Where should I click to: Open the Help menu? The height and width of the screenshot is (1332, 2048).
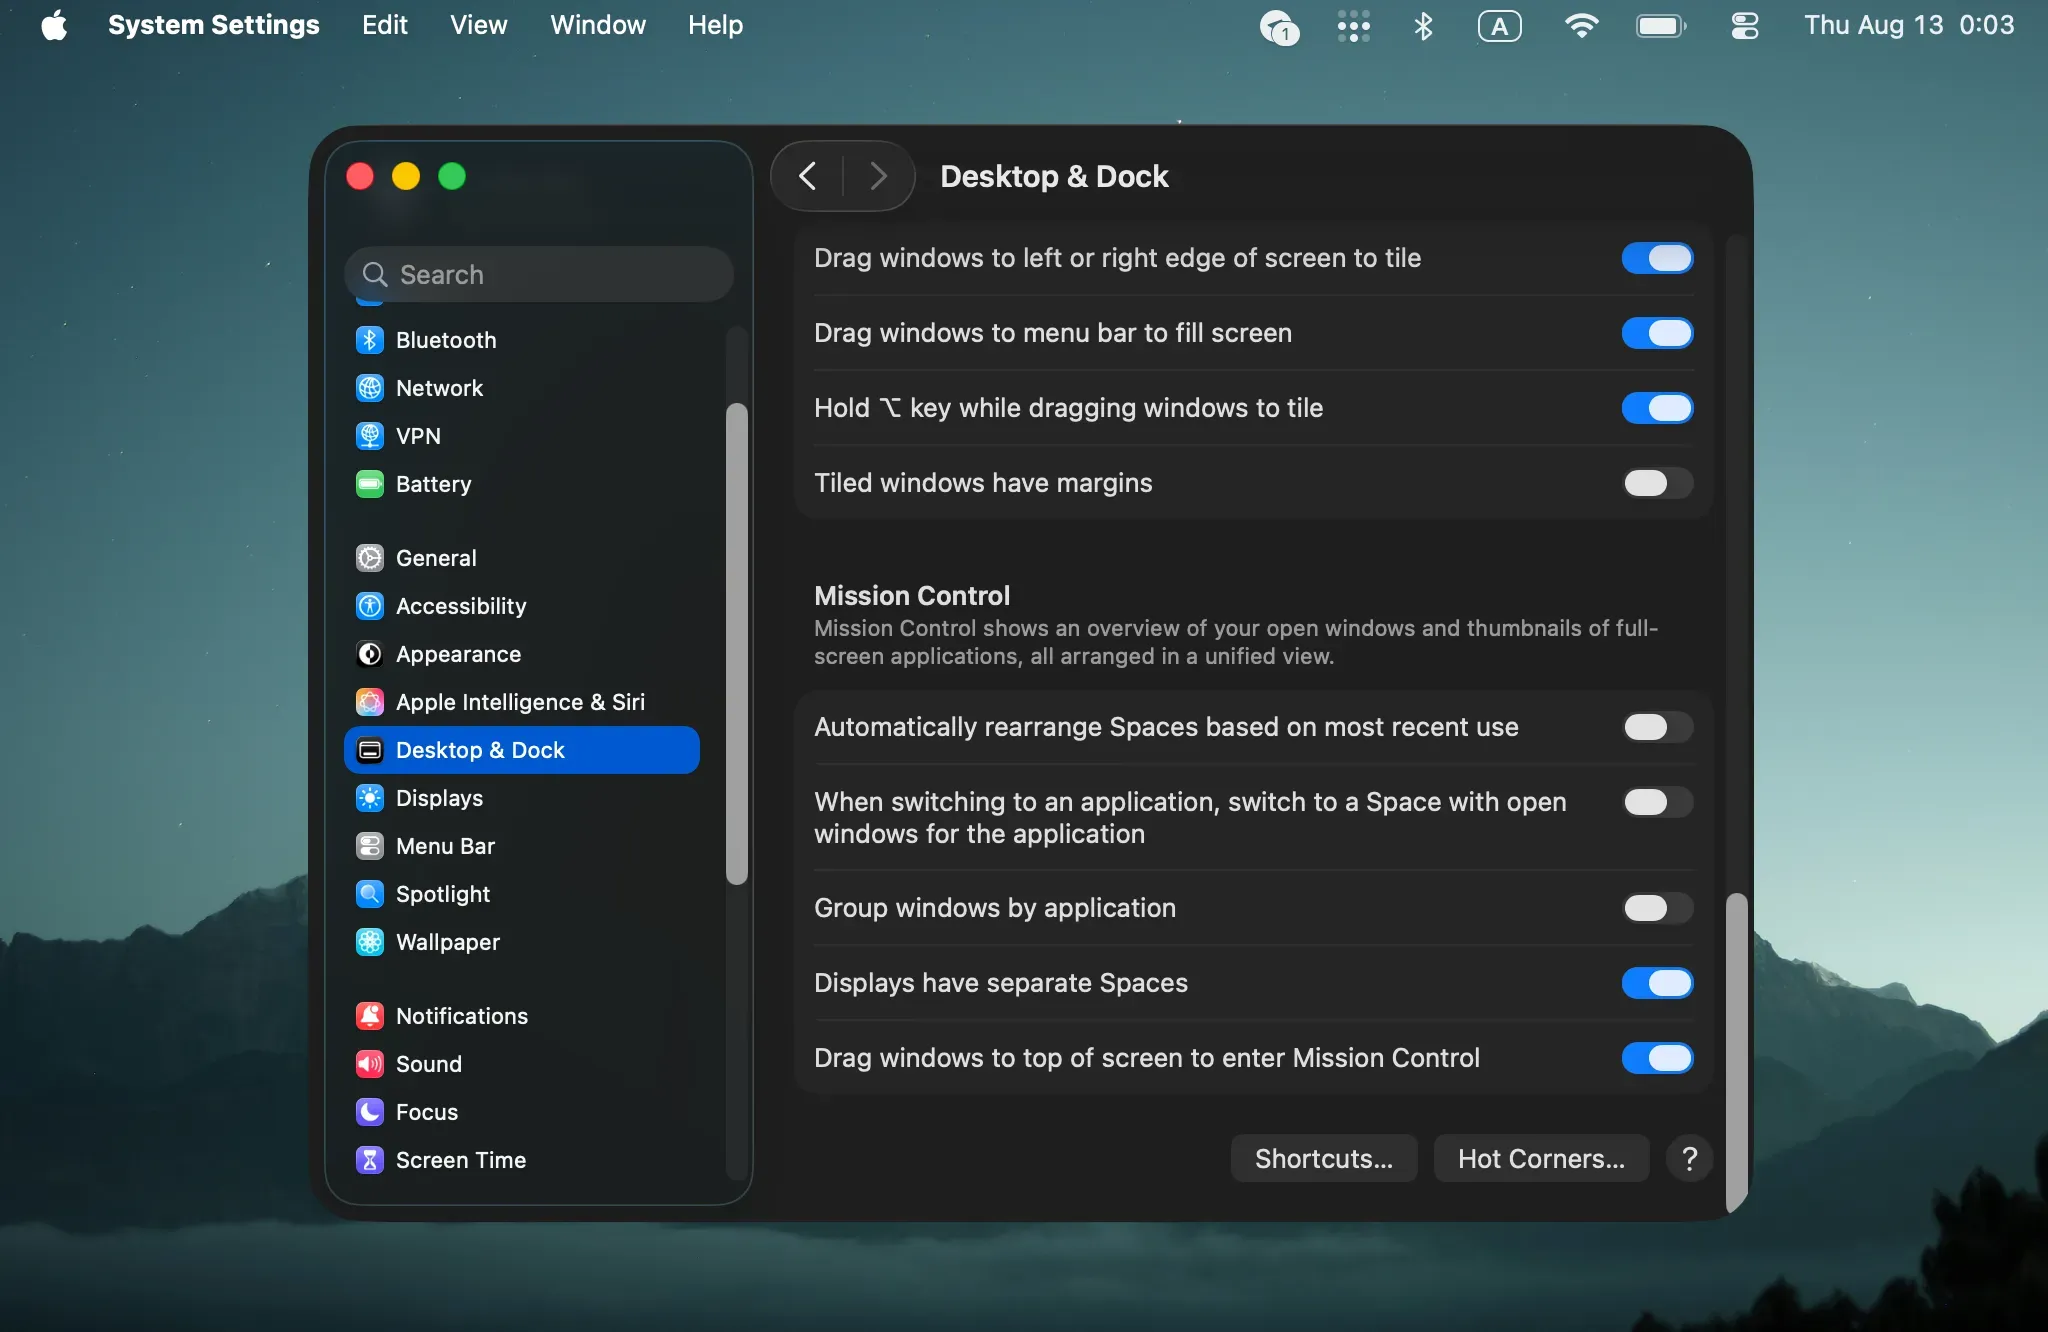click(715, 25)
